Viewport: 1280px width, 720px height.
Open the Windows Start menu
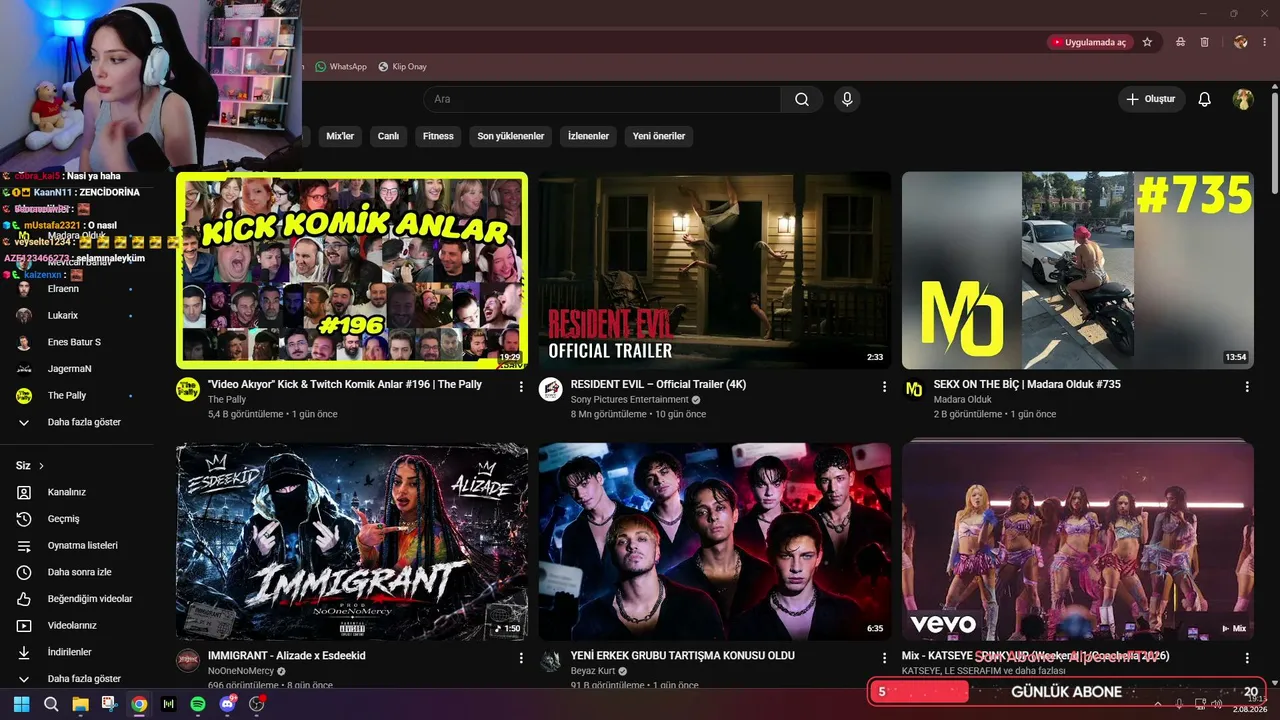coord(21,704)
